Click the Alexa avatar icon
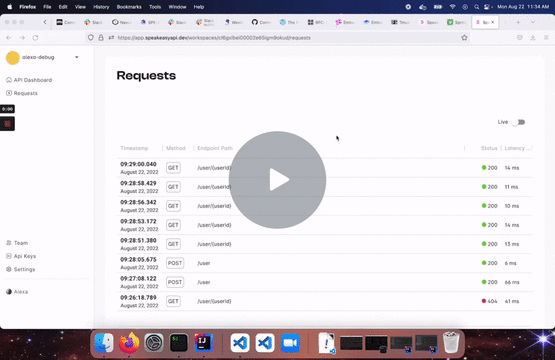 point(9,292)
